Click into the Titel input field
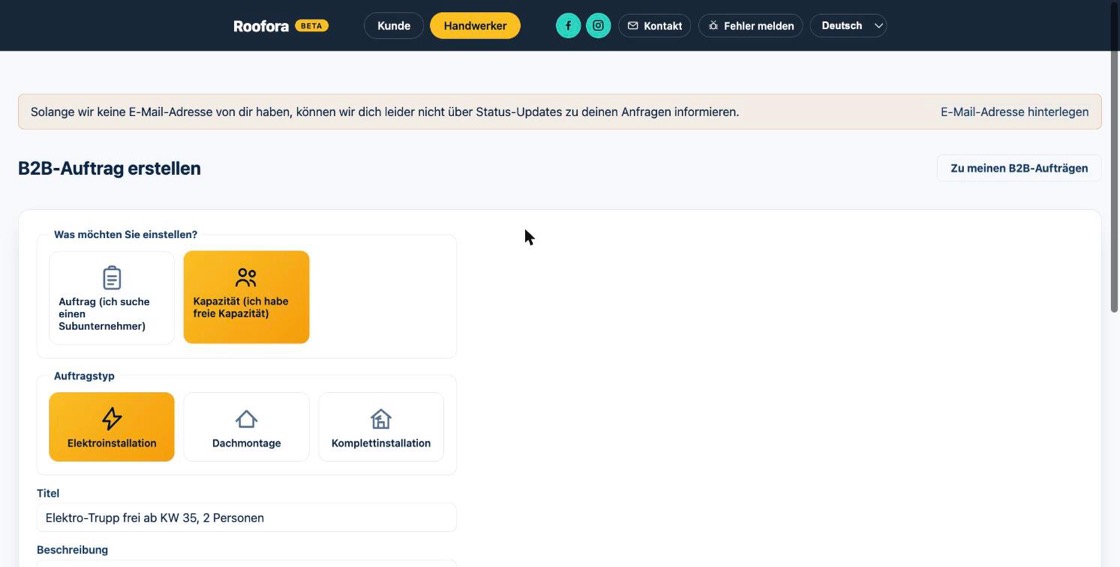Screen dimensions: 1120x567 tap(246, 518)
